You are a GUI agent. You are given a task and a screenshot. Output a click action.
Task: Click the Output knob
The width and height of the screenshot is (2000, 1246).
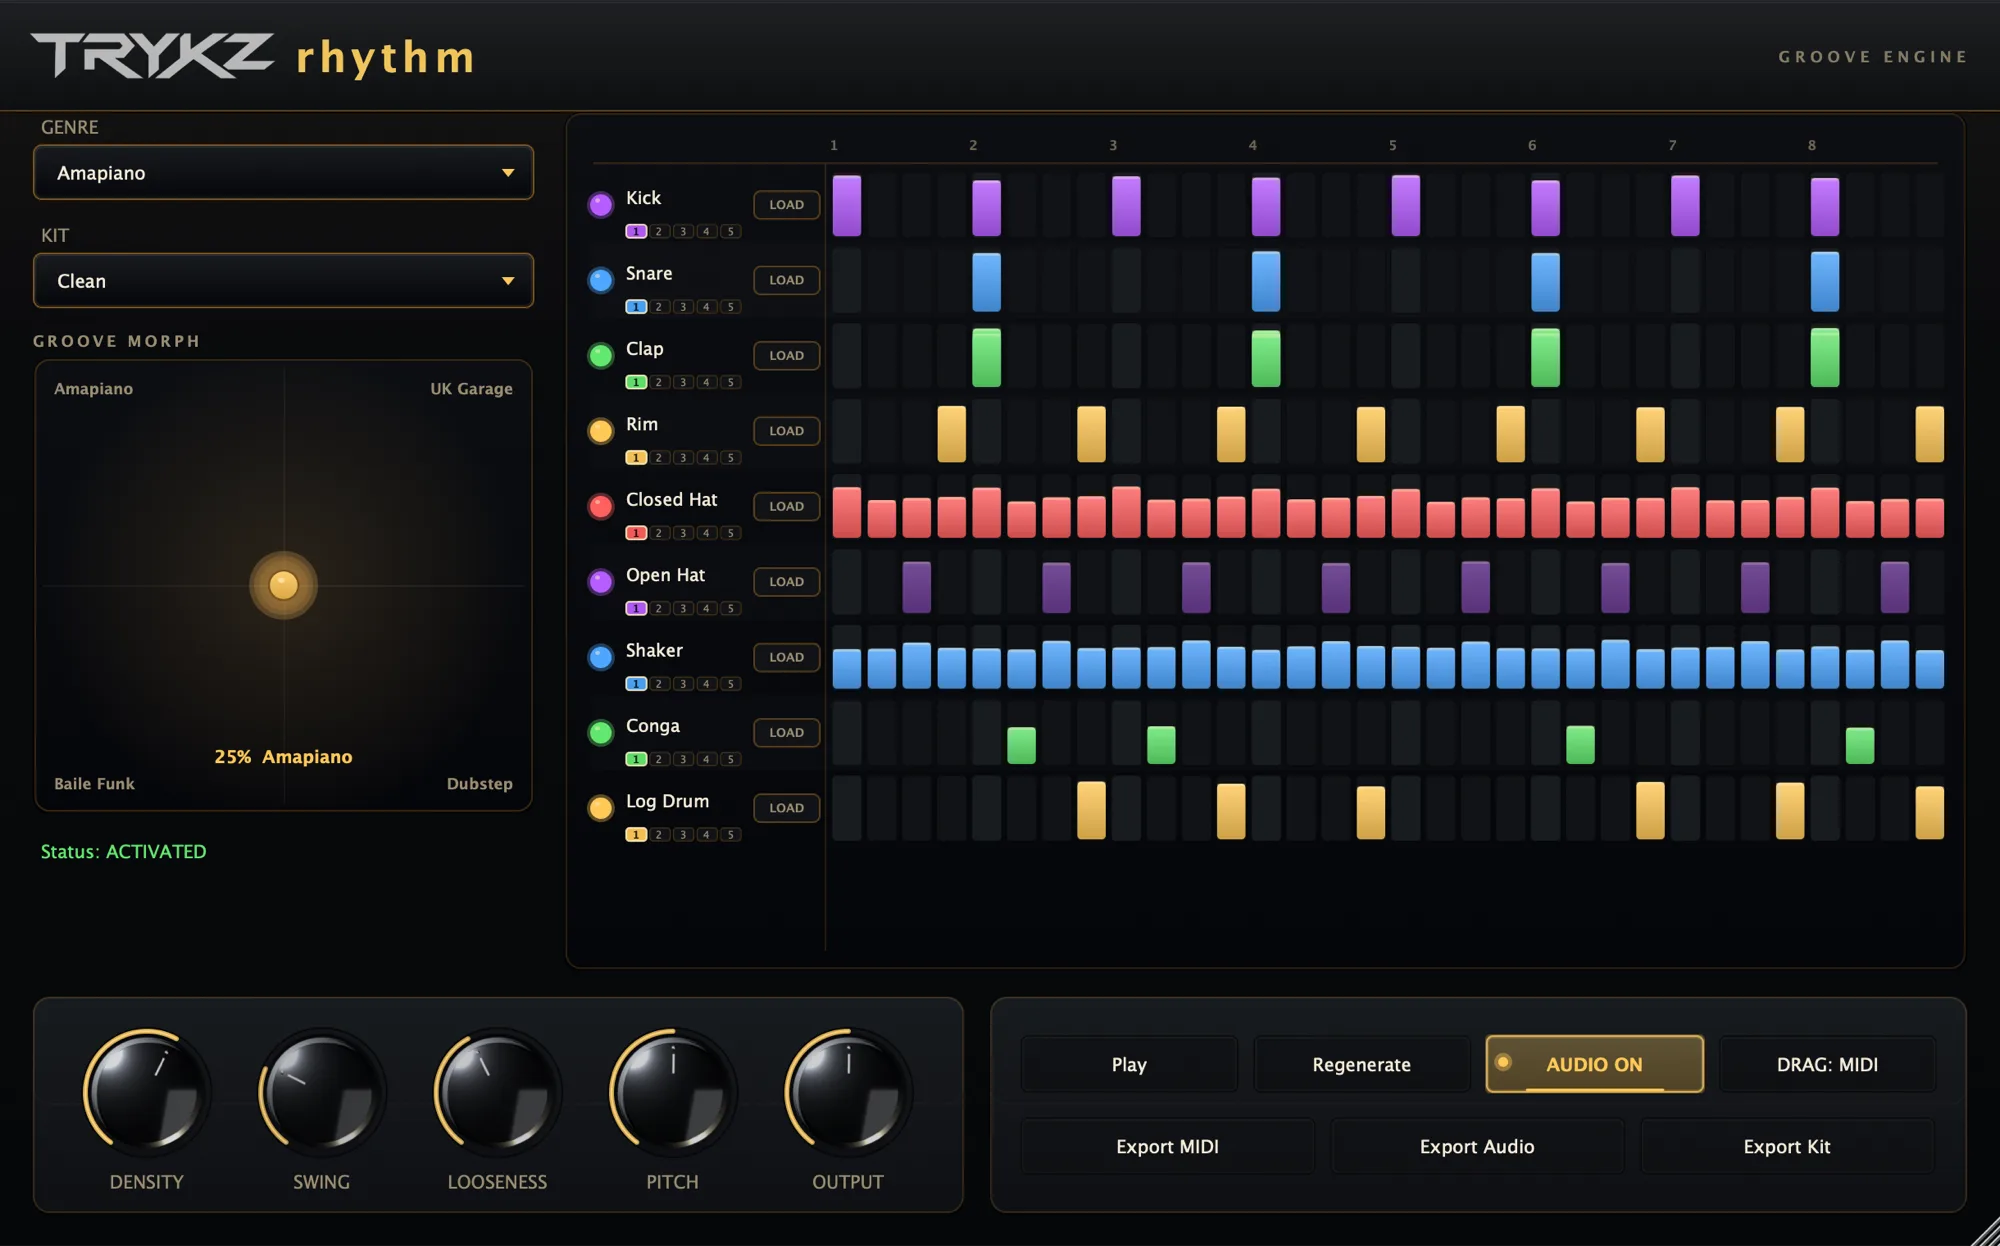tap(848, 1092)
